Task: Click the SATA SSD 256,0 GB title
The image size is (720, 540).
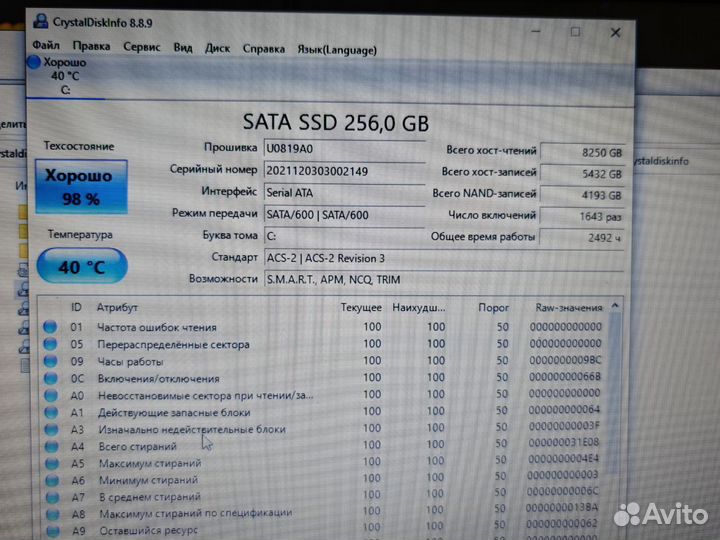Action: (336, 123)
